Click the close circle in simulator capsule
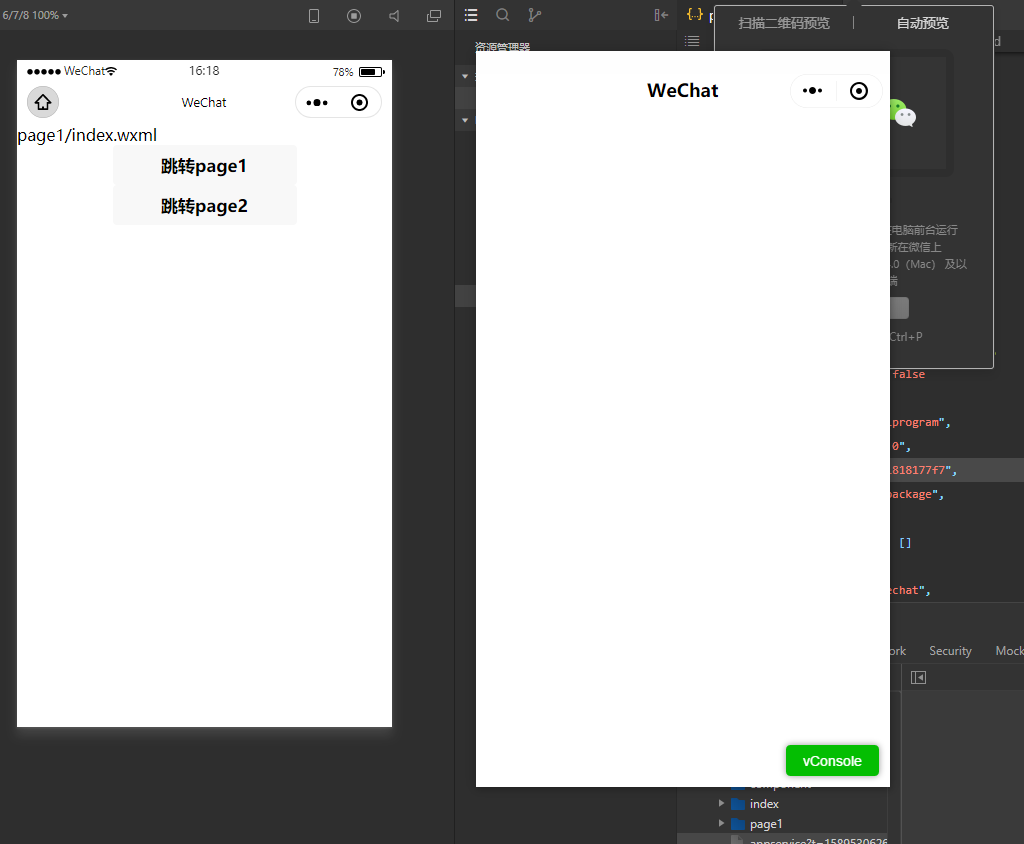The height and width of the screenshot is (844, 1024). 359,103
